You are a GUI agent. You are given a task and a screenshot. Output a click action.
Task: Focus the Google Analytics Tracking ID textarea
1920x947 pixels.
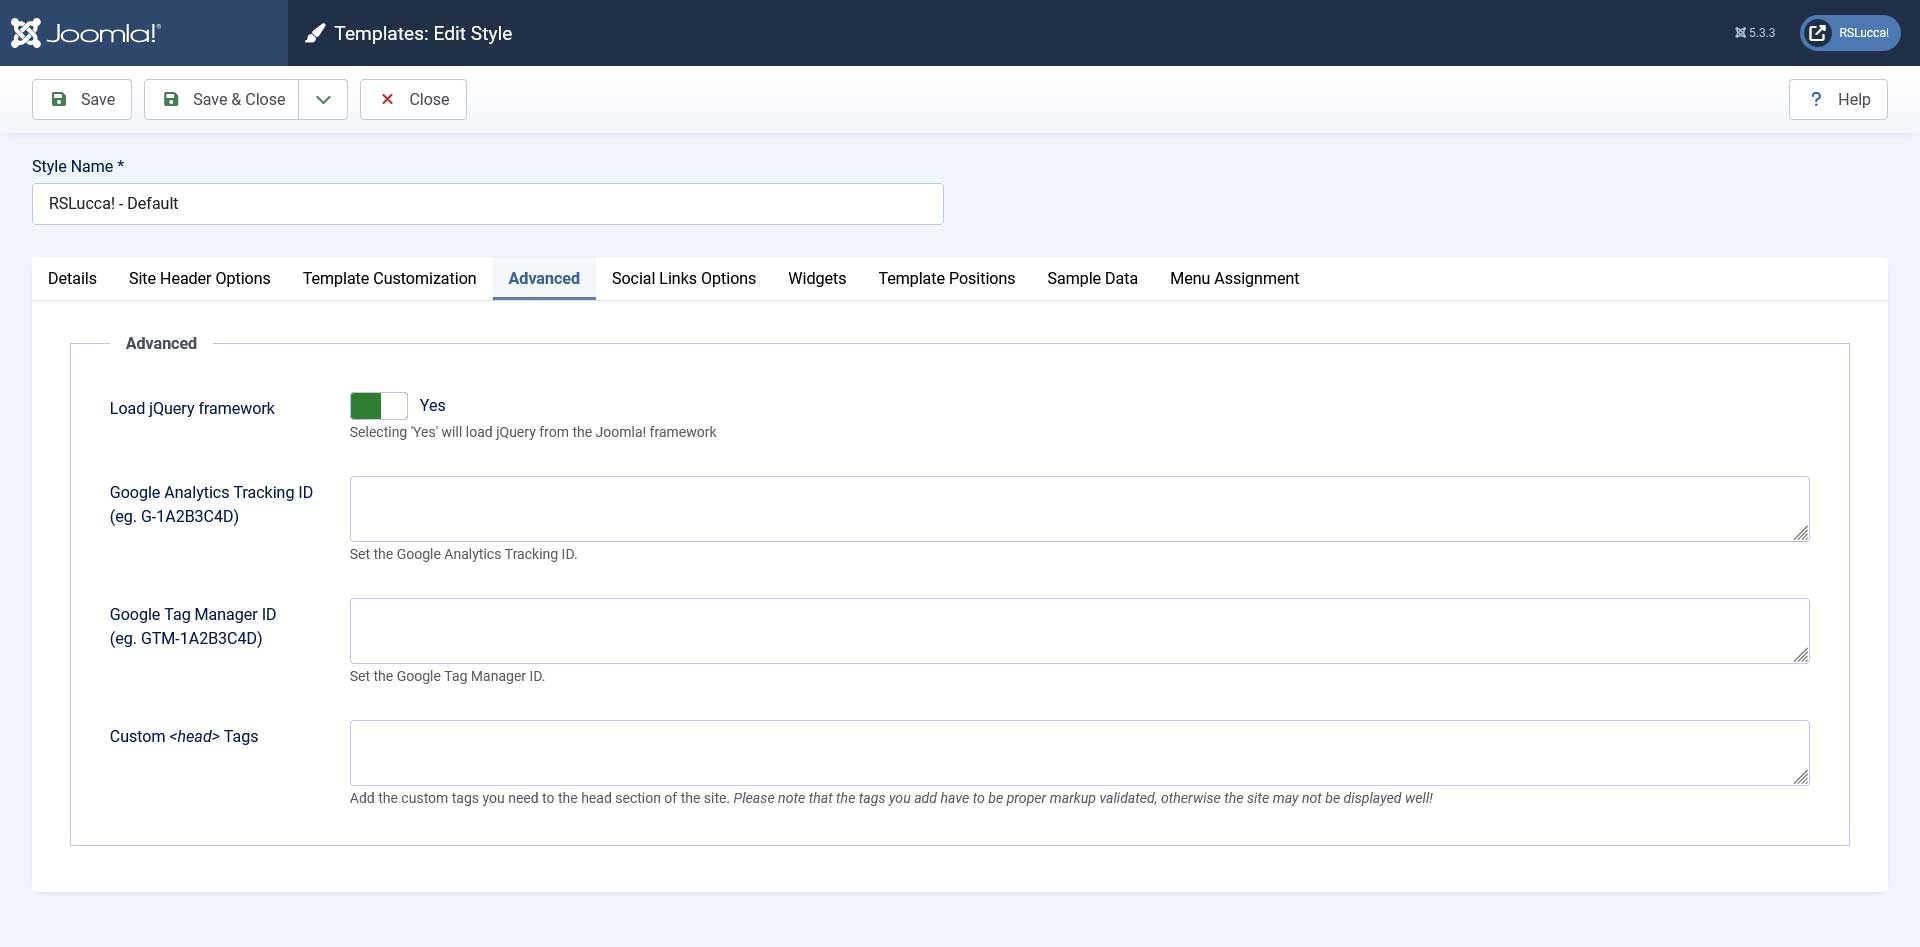(x=1078, y=509)
